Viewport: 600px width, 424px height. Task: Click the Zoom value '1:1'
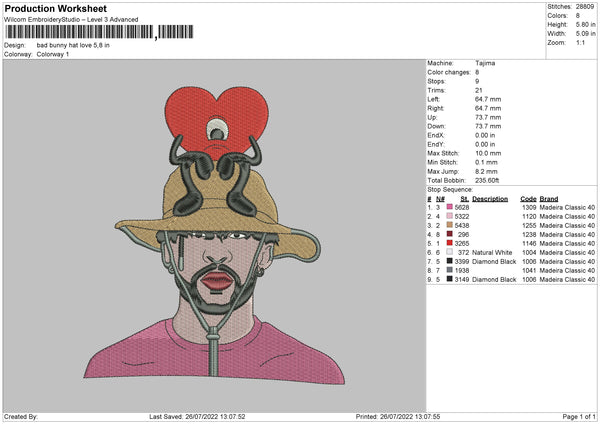tap(580, 42)
